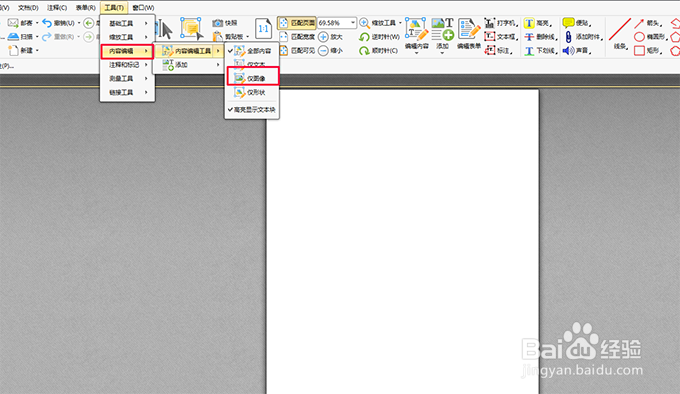The height and width of the screenshot is (394, 680).
Task: Expand the Link Tools (链接工具) submenu
Action: [x=127, y=92]
